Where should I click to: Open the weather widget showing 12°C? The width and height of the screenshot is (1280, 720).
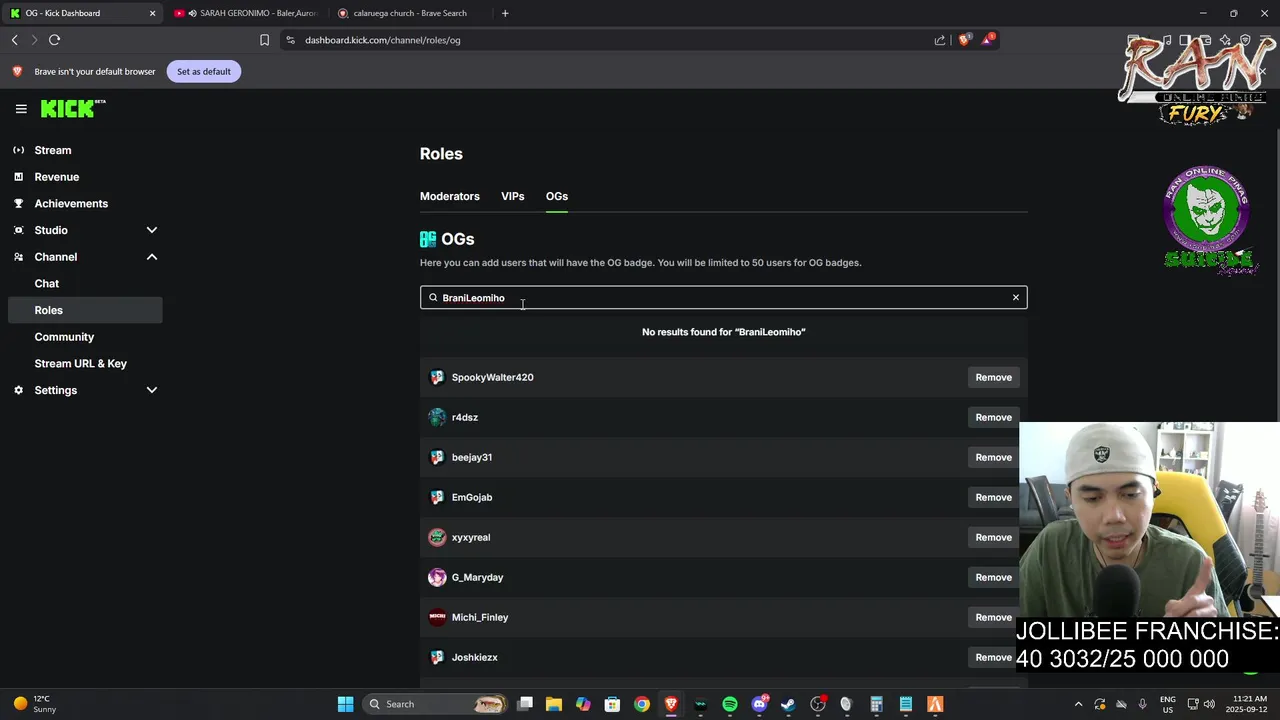(35, 704)
